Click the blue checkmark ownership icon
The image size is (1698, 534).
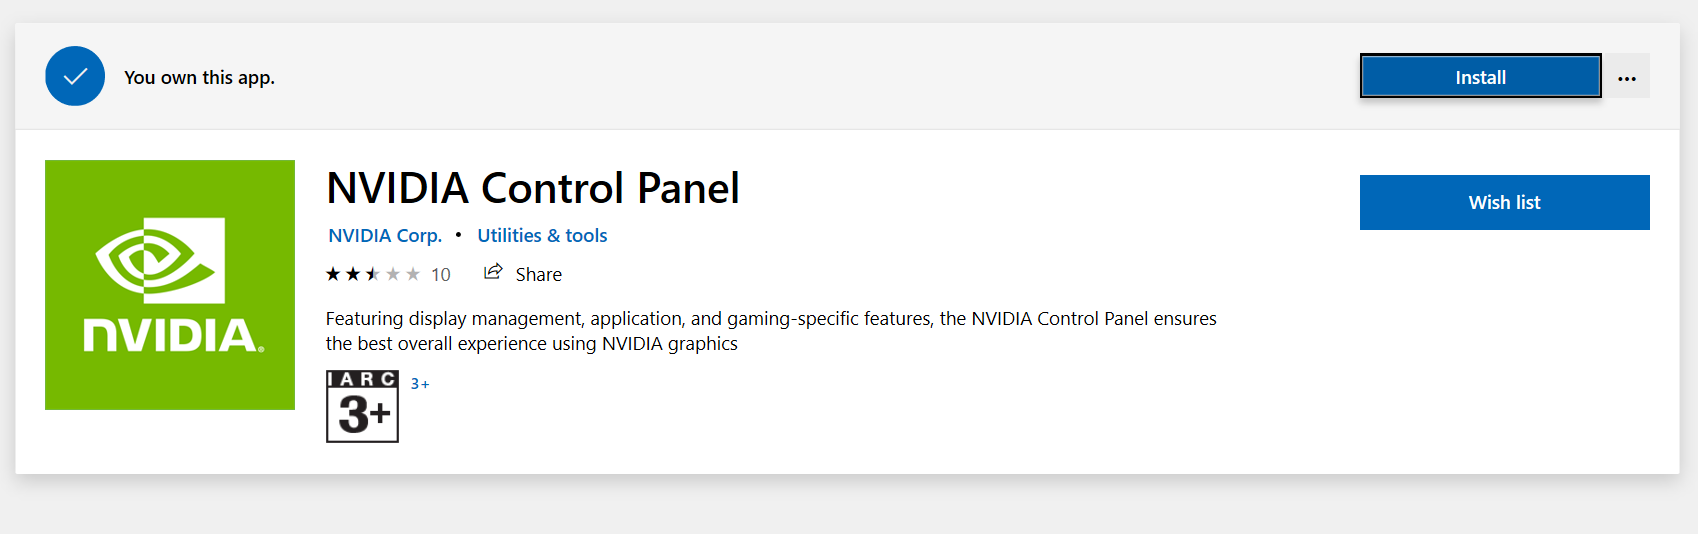(x=75, y=76)
